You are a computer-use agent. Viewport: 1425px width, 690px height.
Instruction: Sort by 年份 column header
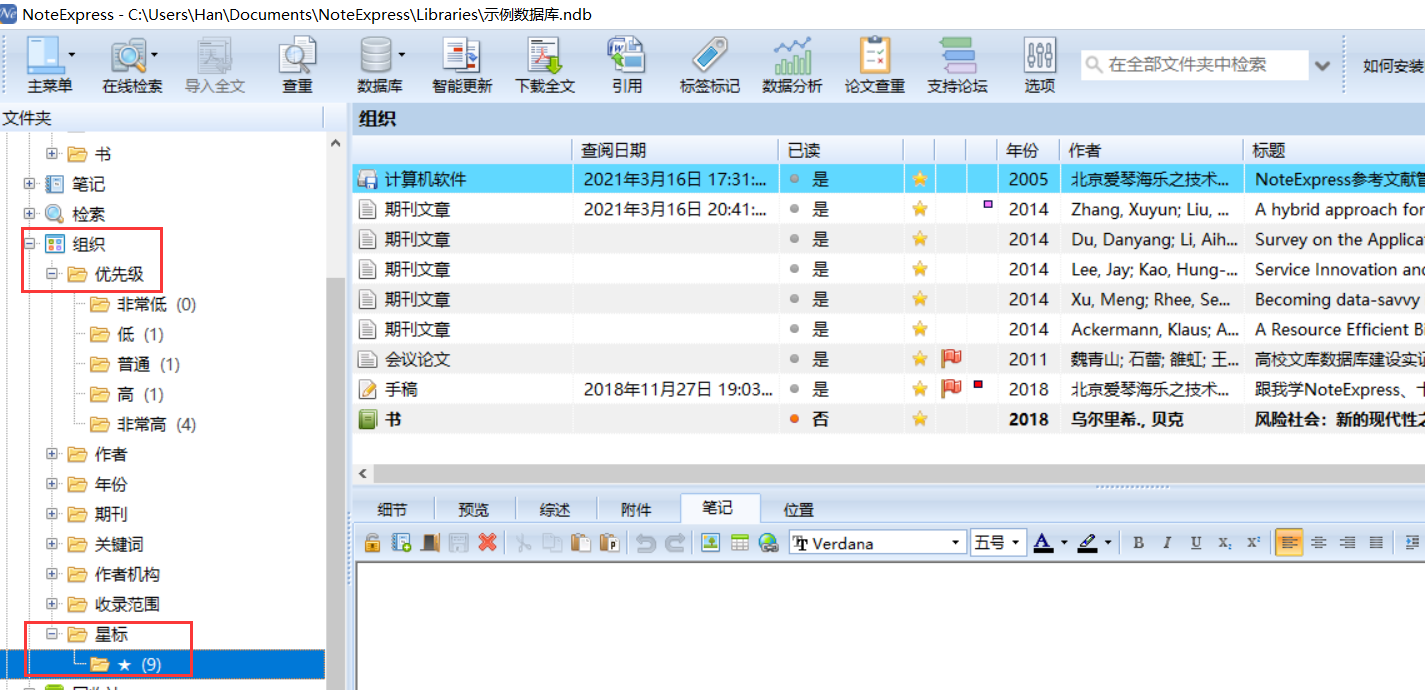(x=1028, y=150)
